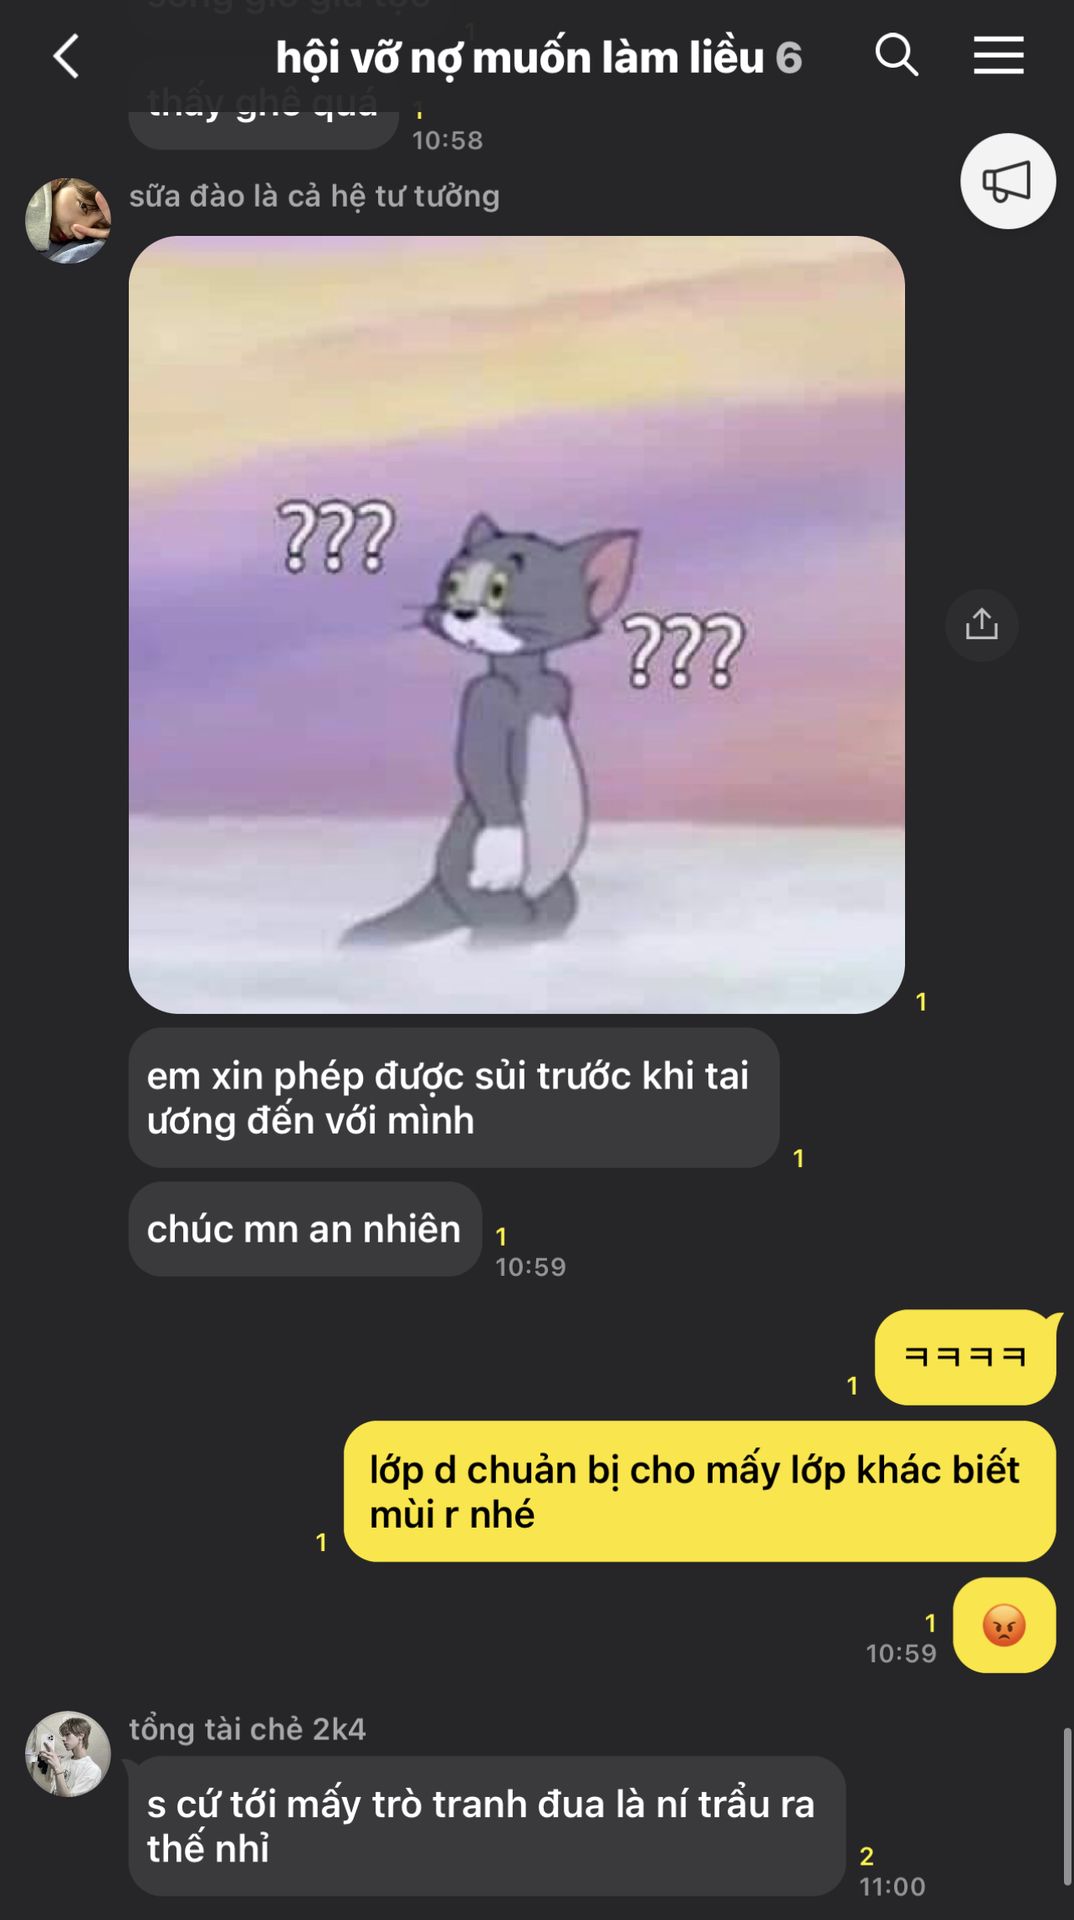This screenshot has width=1074, height=1920.
Task: Tap avatar of sữa đào là cả hệ tư tưởng
Action: click(x=68, y=221)
